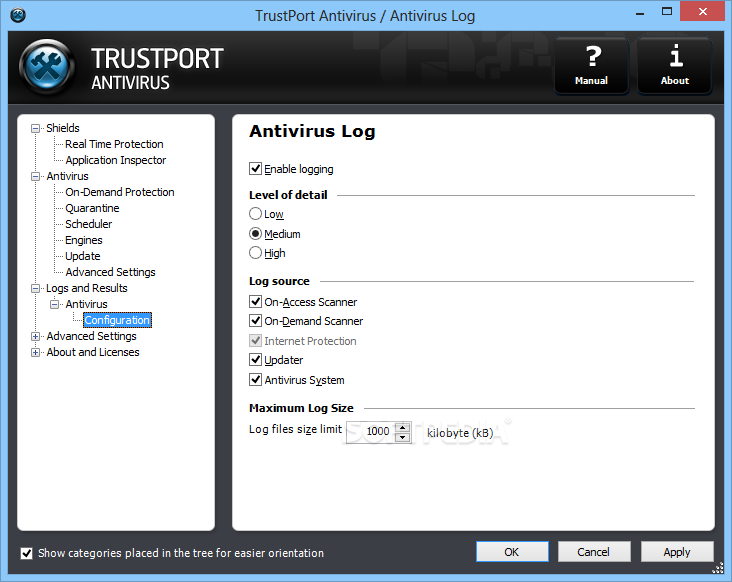Select the Configuration tree item
This screenshot has width=732, height=582.
pyautogui.click(x=117, y=320)
